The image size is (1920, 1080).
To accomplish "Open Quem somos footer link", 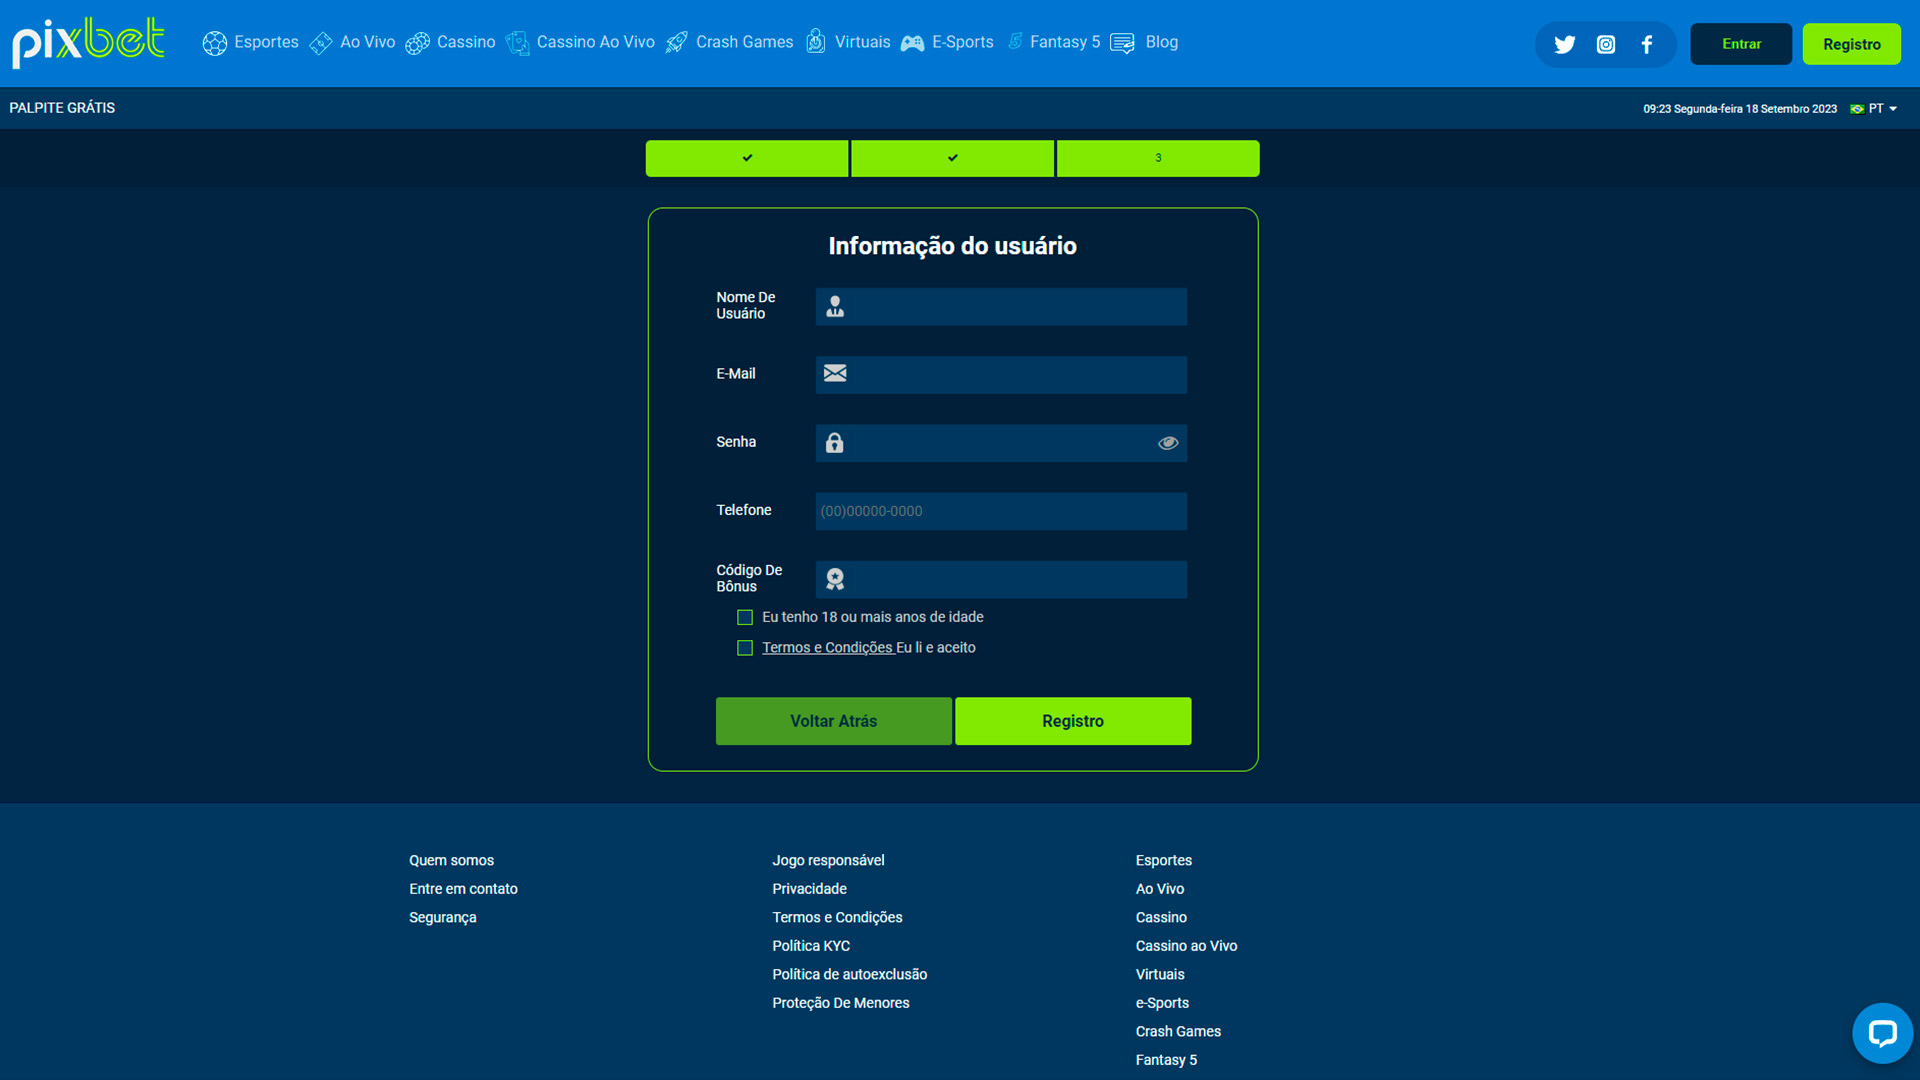I will [451, 860].
